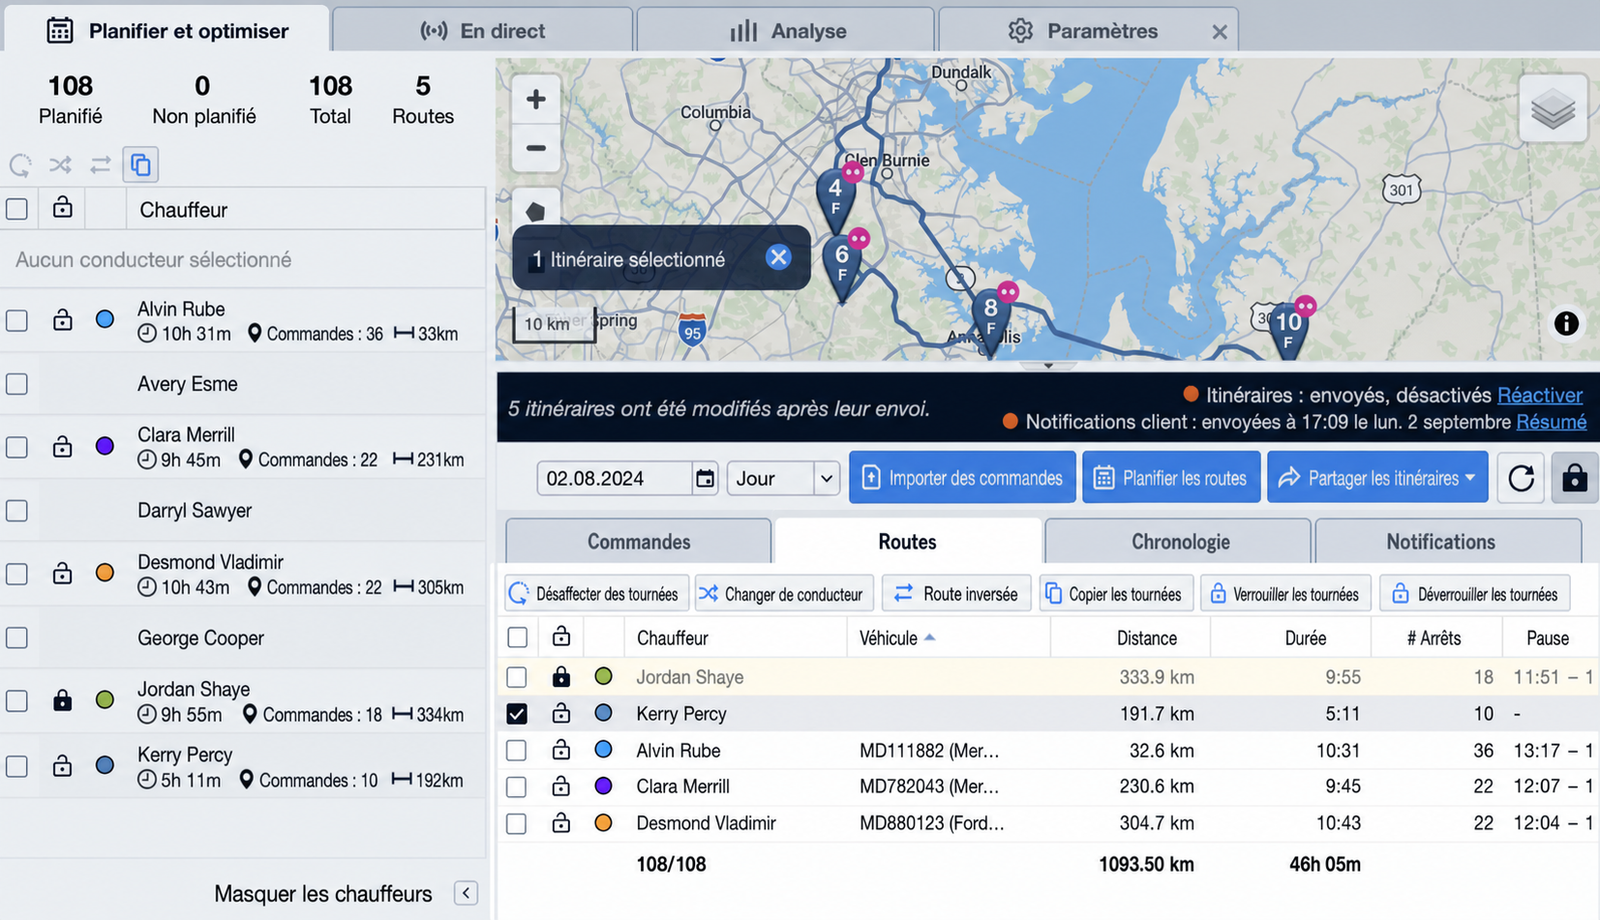Toggle lock icon for Alvin Rube driver
The width and height of the screenshot is (1600, 920).
click(63, 320)
